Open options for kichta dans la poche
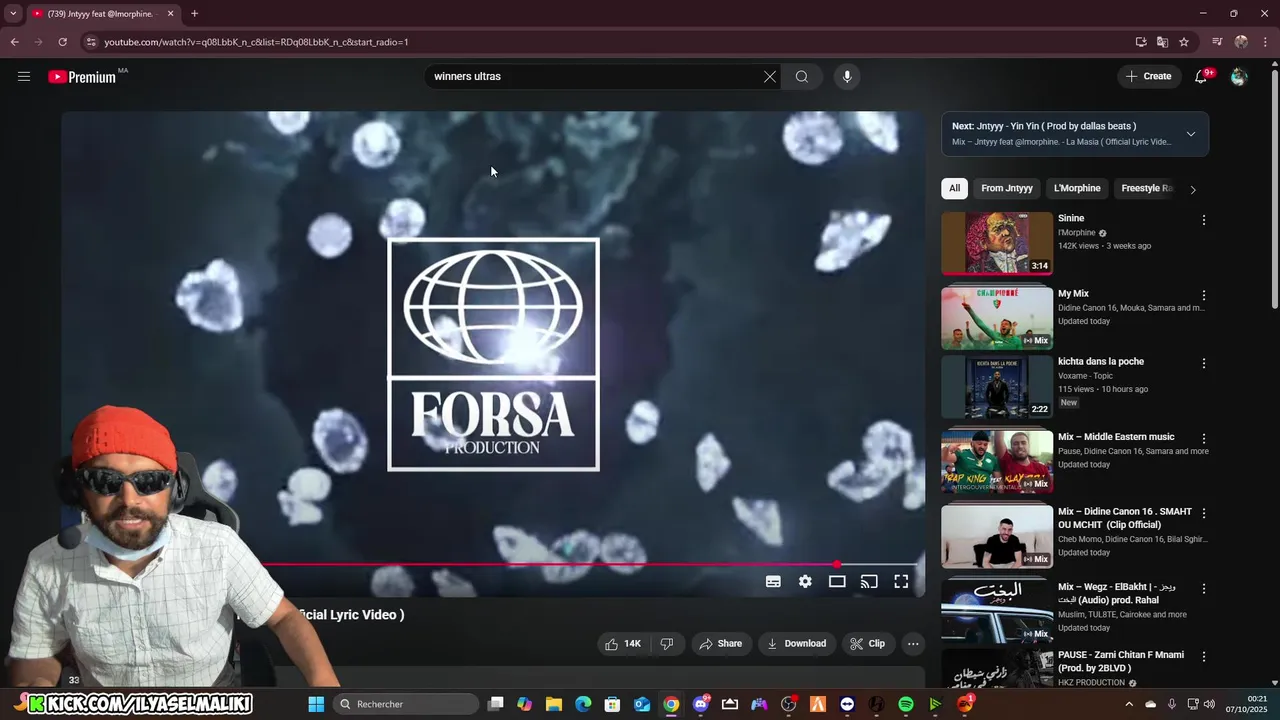 pos(1204,363)
